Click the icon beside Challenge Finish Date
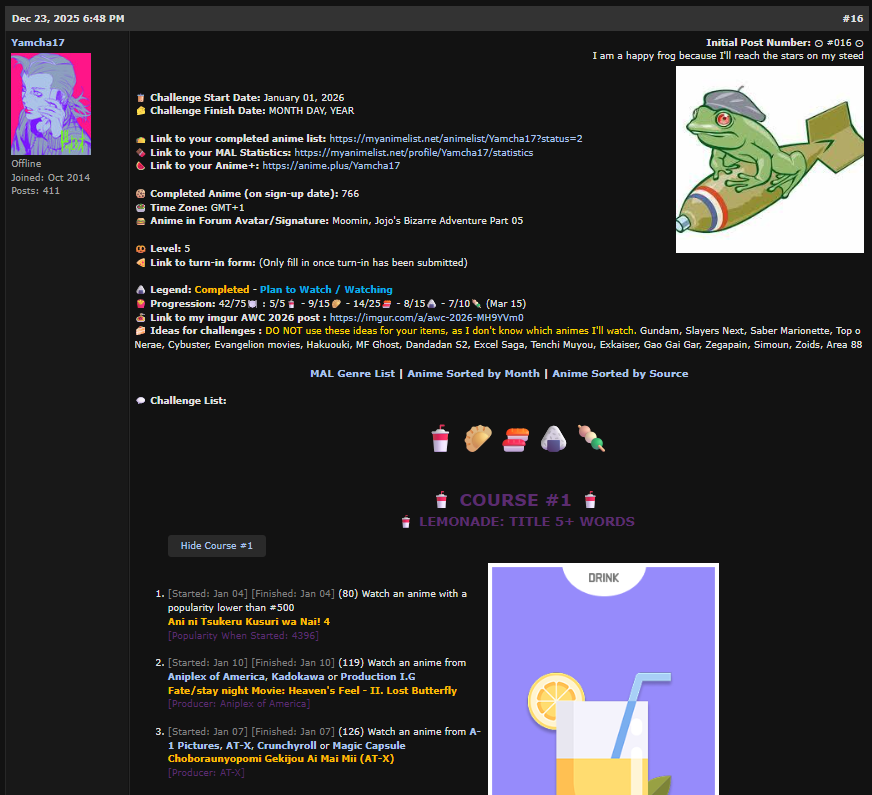Screen dimensions: 872x795 pos(141,111)
